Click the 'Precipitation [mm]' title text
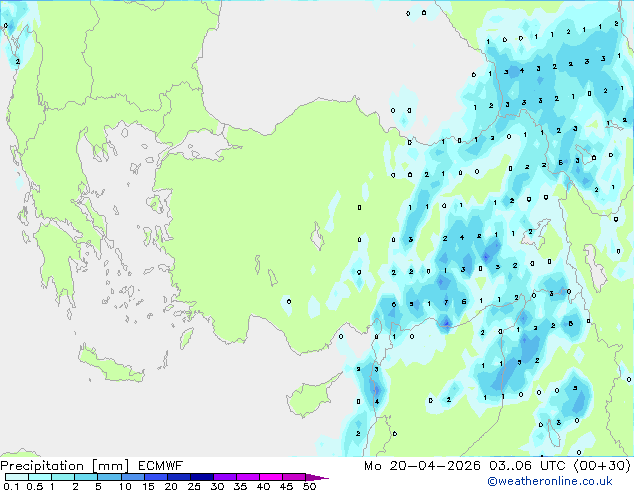The image size is (634, 490). coord(65,466)
